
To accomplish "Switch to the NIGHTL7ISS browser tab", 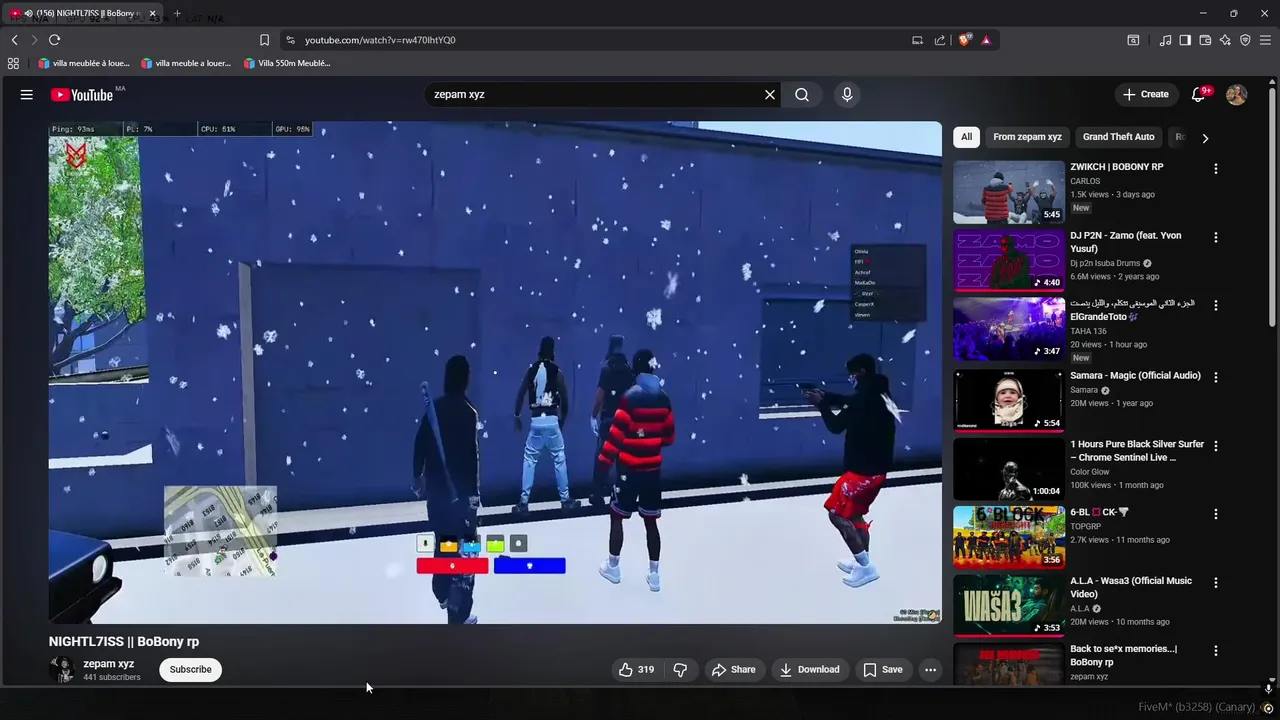I will click(84, 13).
